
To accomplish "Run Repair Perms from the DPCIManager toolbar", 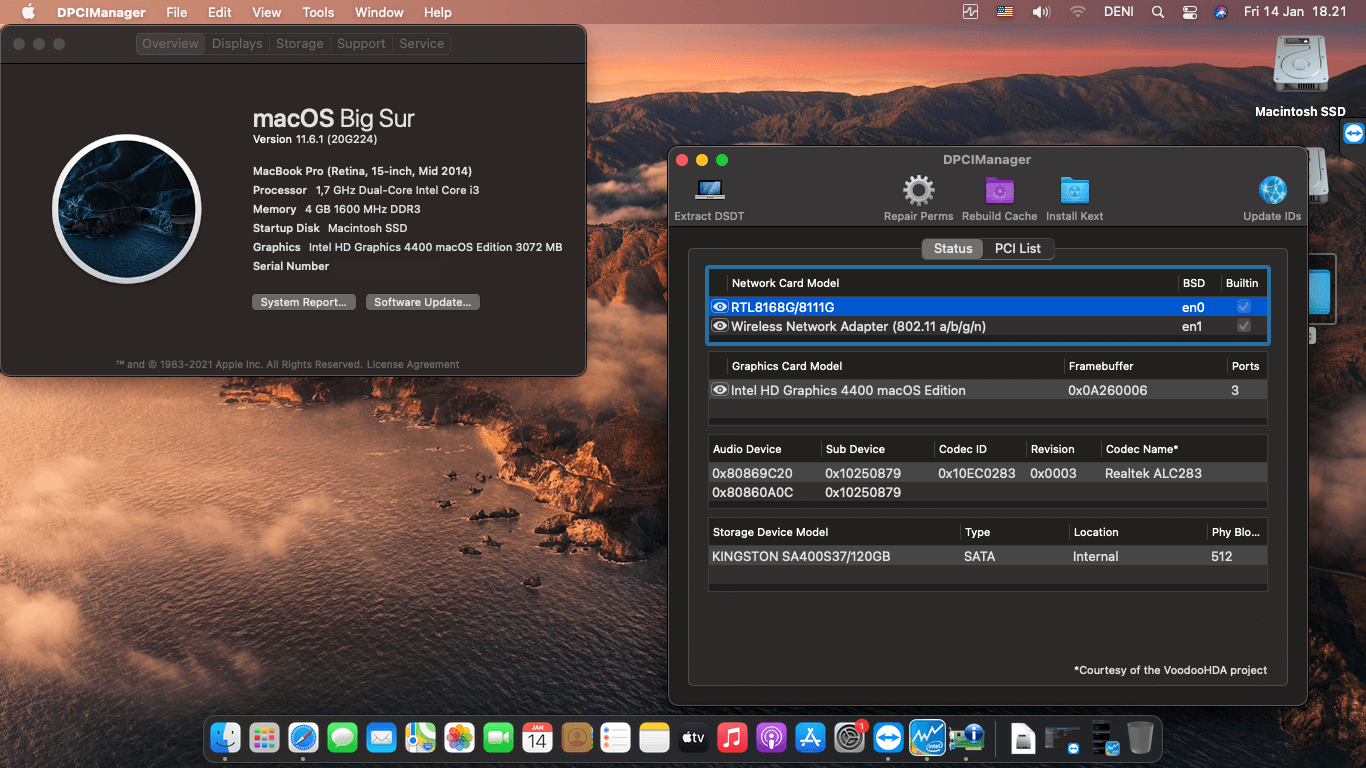I will pyautogui.click(x=918, y=190).
